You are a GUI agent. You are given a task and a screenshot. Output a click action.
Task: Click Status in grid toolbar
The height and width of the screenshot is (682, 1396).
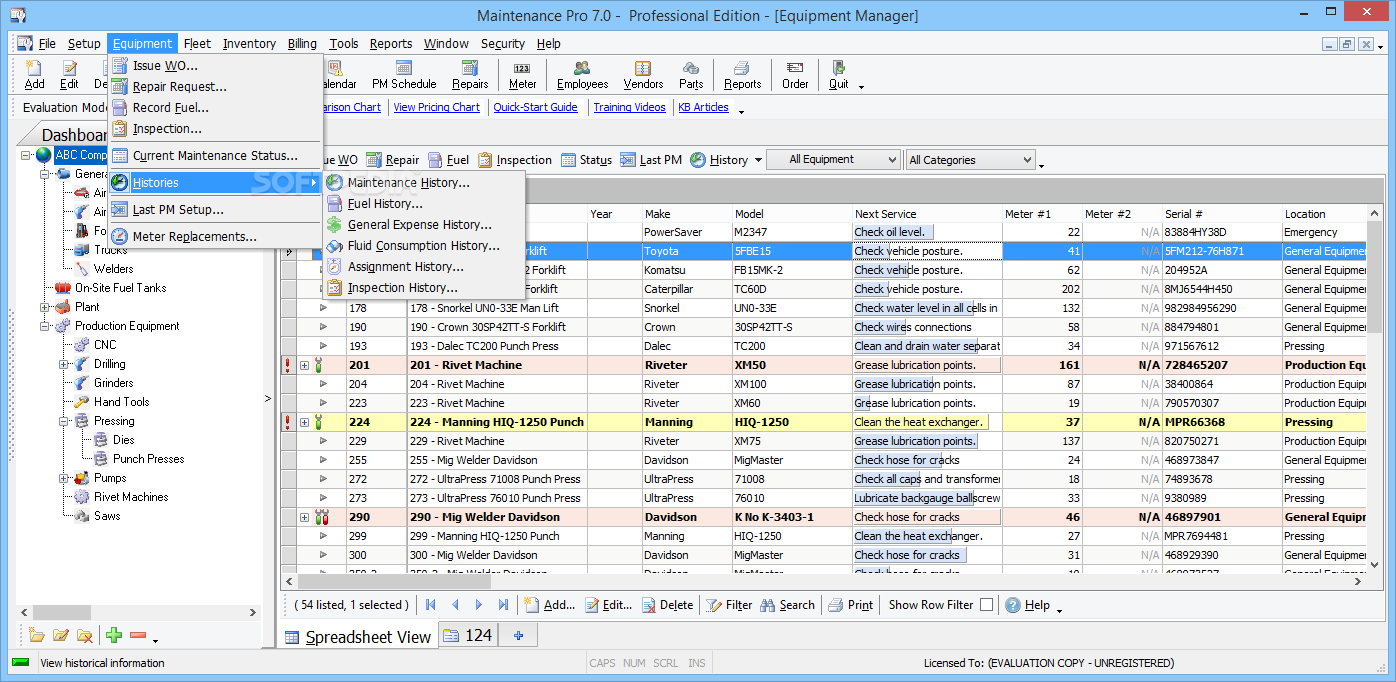(587, 160)
